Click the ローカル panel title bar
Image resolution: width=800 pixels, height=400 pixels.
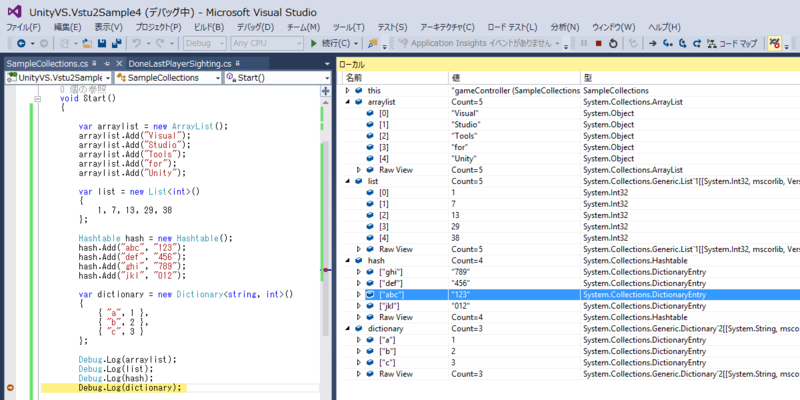[568, 65]
